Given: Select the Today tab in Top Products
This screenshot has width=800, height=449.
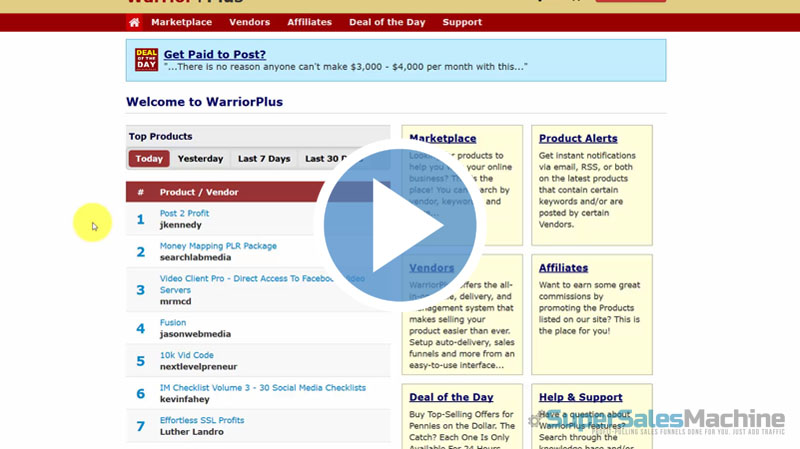Looking at the screenshot, I should 149,159.
